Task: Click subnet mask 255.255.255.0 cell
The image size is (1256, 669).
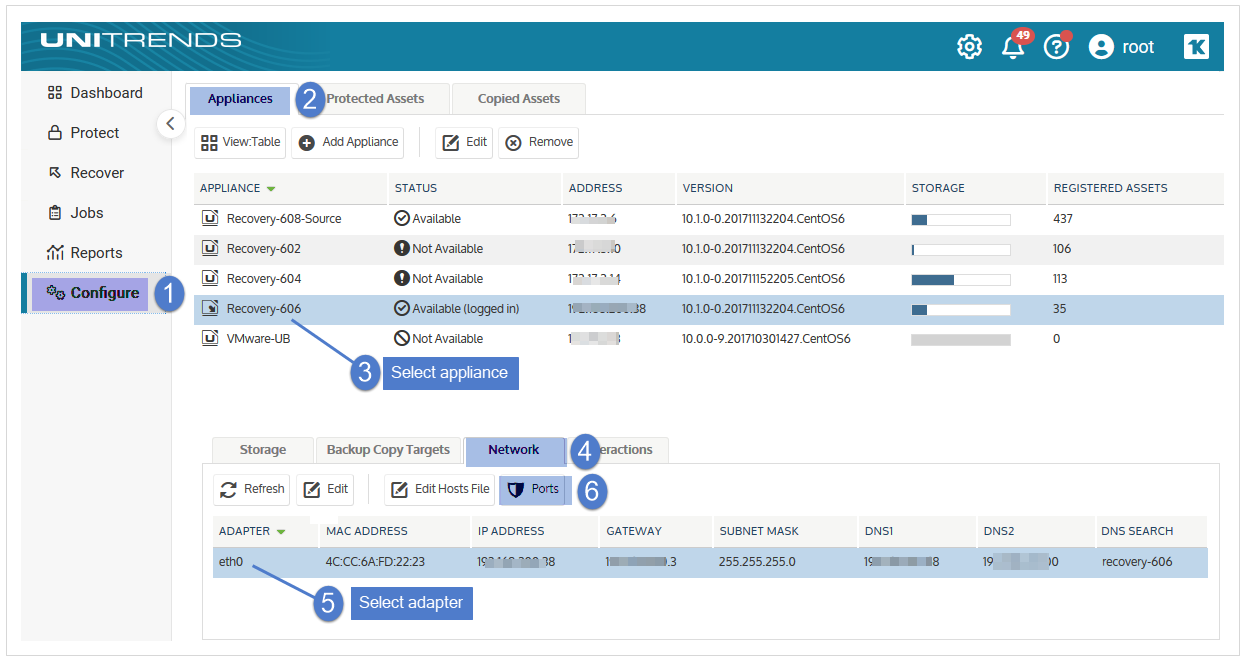Action: click(x=757, y=562)
